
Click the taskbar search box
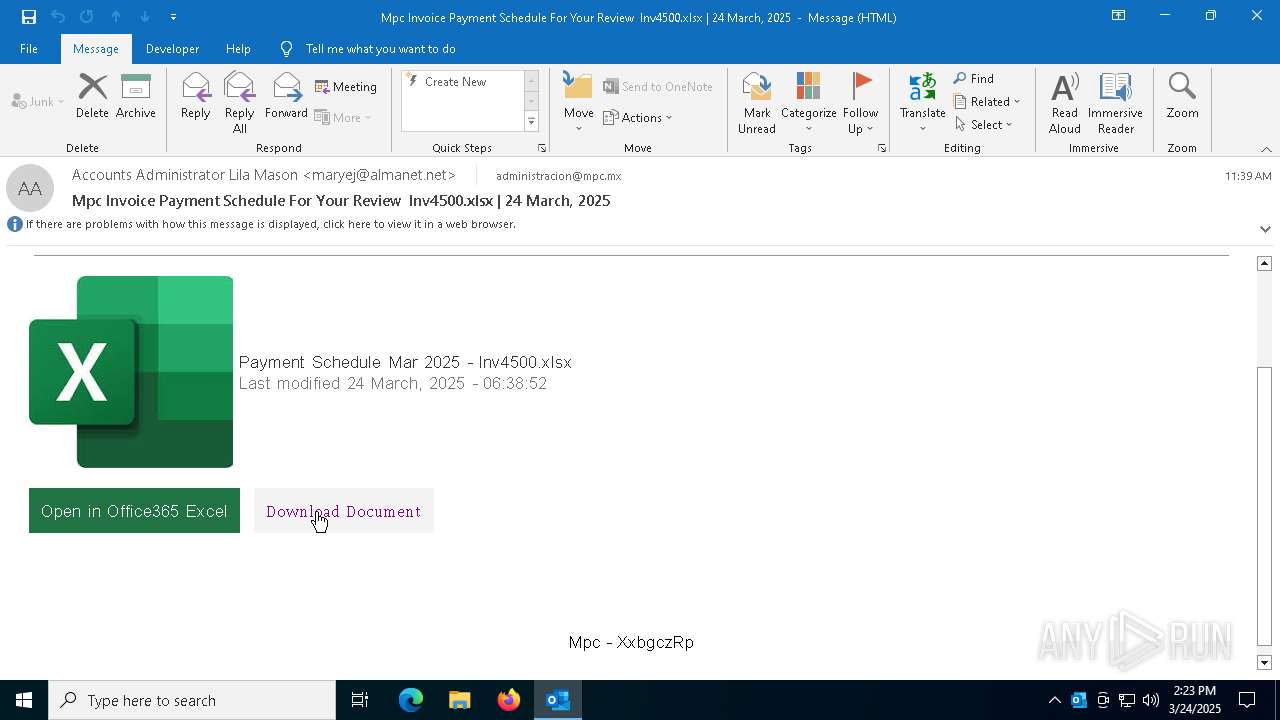192,700
